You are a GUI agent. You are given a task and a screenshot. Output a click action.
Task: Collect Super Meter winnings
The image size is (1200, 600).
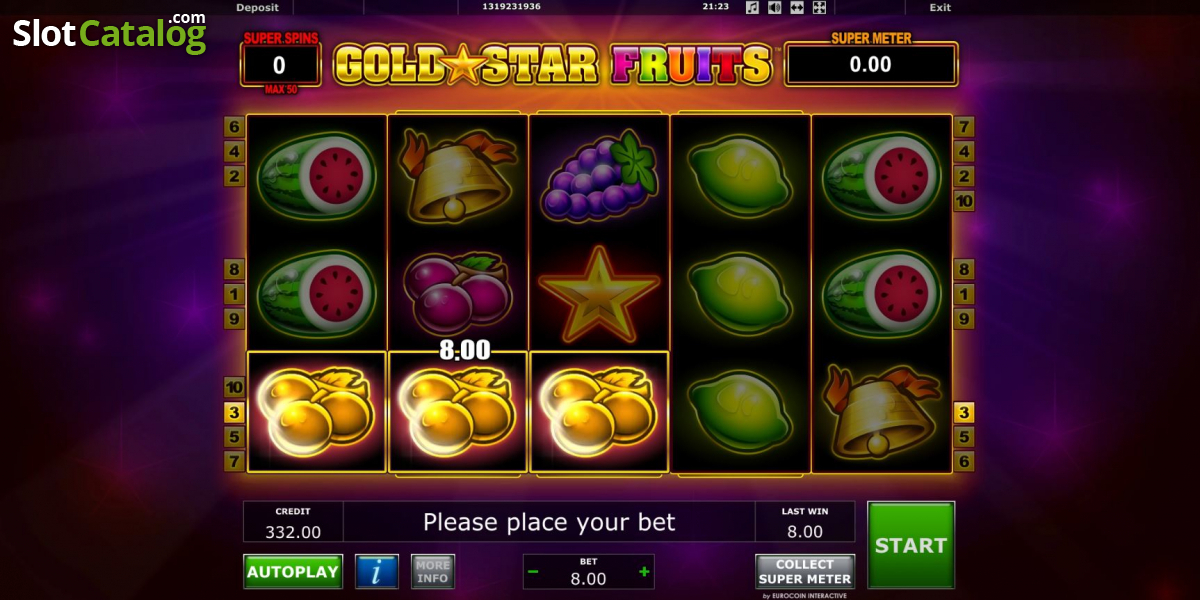tap(805, 571)
